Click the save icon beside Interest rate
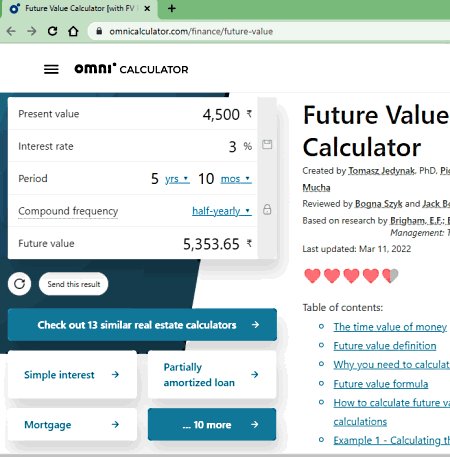This screenshot has width=450, height=457. pyautogui.click(x=267, y=145)
